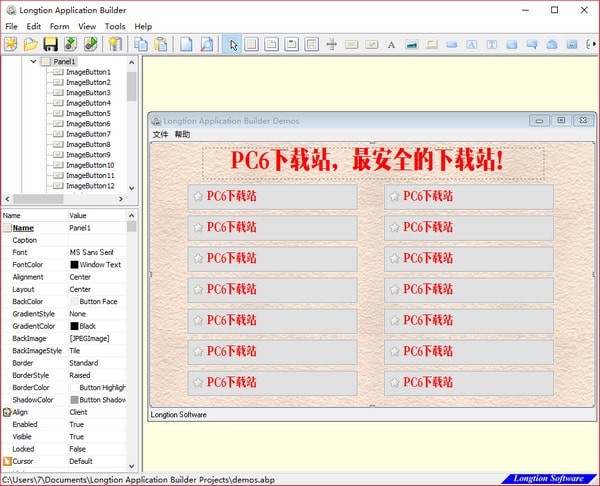The width and height of the screenshot is (600, 486).
Task: Click the tree panel scroll-up arrow
Action: [132, 62]
